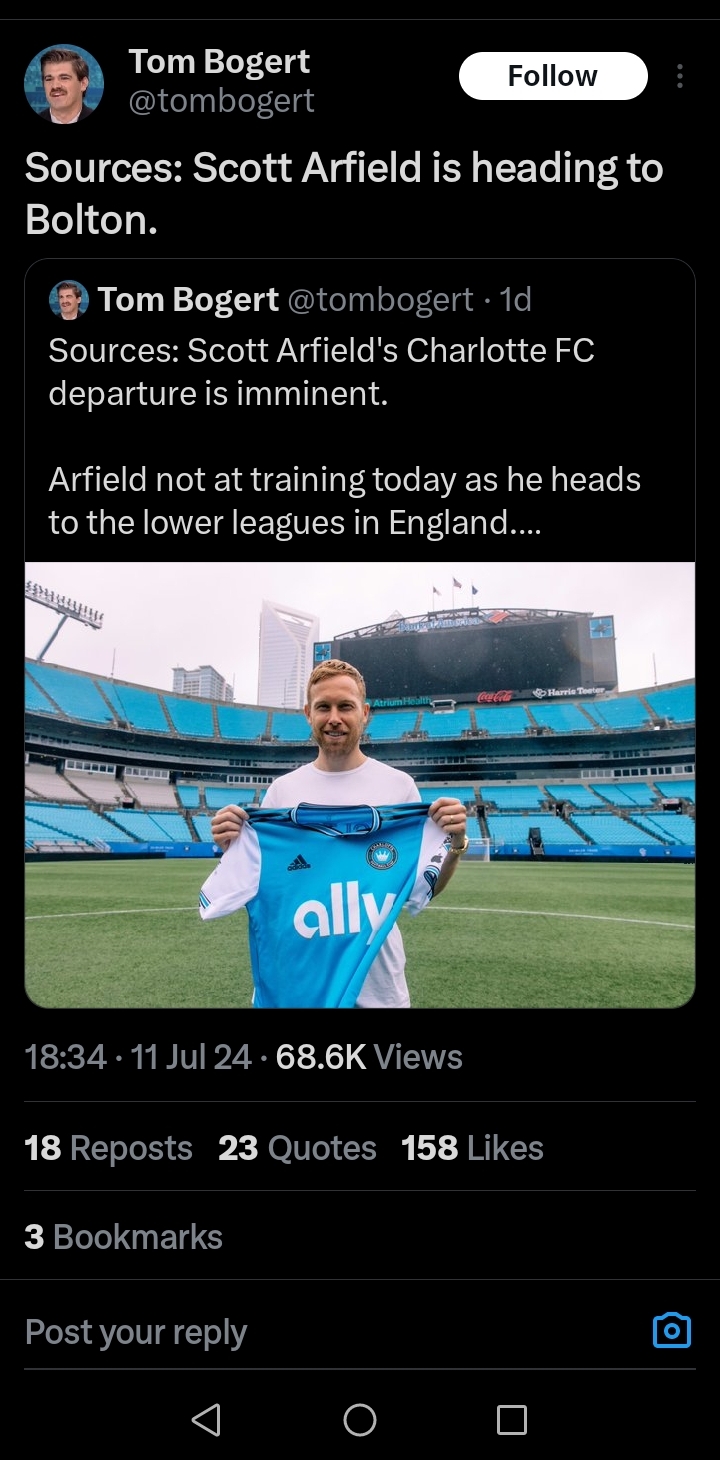The height and width of the screenshot is (1460, 720).
Task: Tap the camera icon in reply bar
Action: pyautogui.click(x=671, y=1330)
